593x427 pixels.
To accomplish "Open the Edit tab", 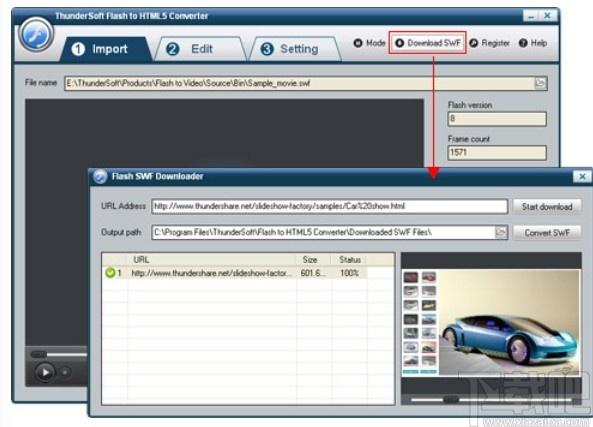I will pyautogui.click(x=200, y=49).
